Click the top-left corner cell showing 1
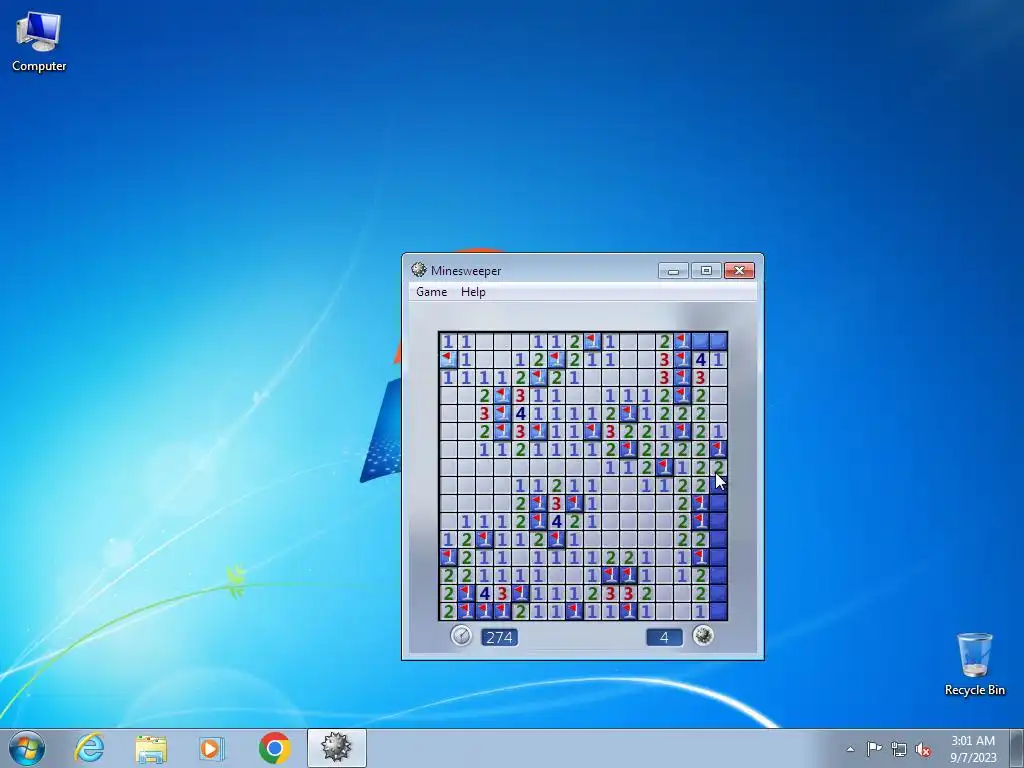This screenshot has height=768, width=1024. click(448, 341)
